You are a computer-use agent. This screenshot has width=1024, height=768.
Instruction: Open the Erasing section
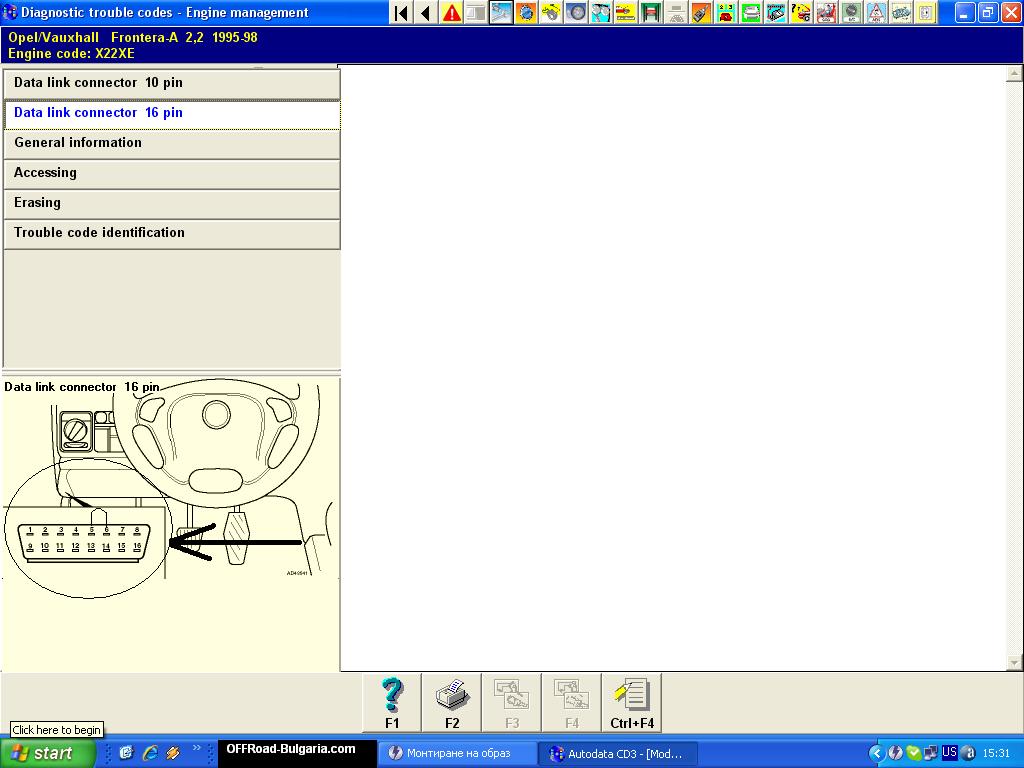[x=172, y=204]
